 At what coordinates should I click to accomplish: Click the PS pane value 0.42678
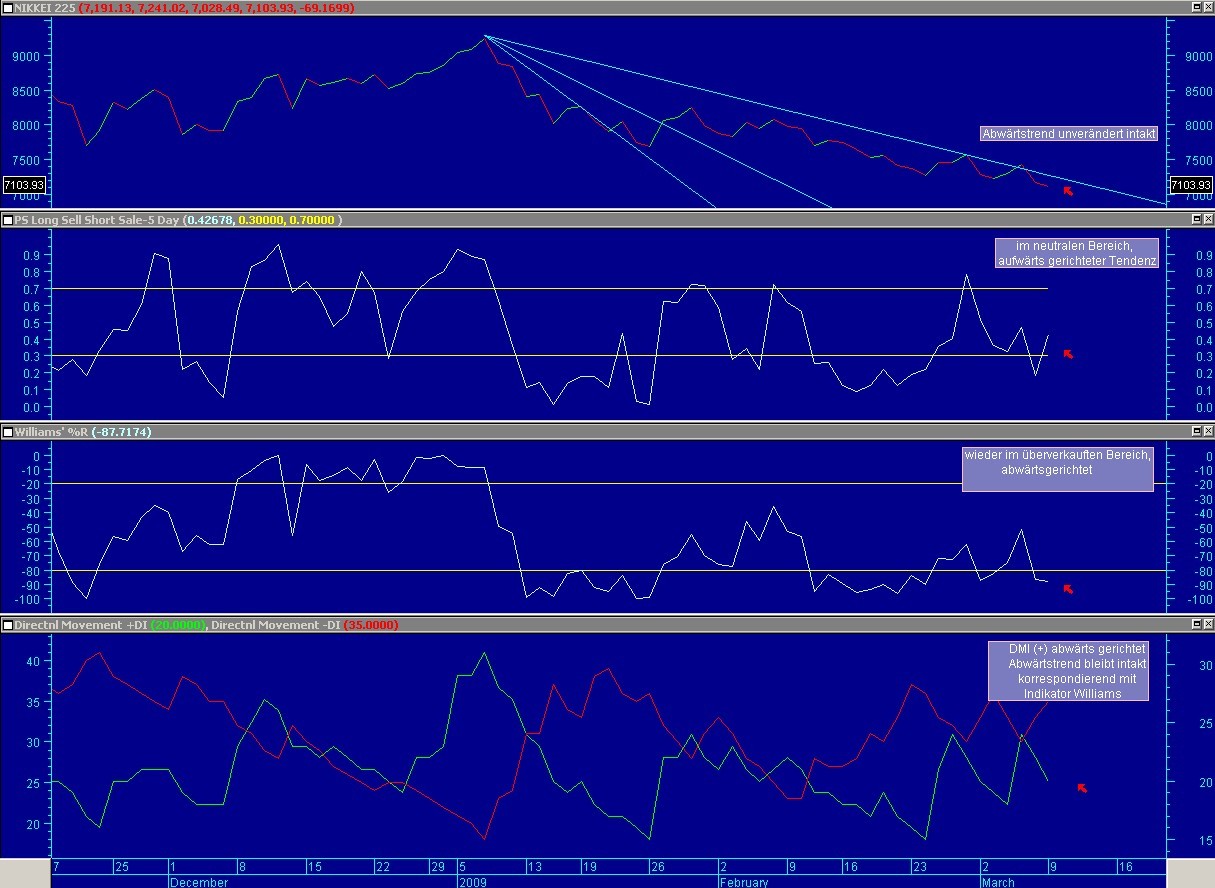click(208, 220)
